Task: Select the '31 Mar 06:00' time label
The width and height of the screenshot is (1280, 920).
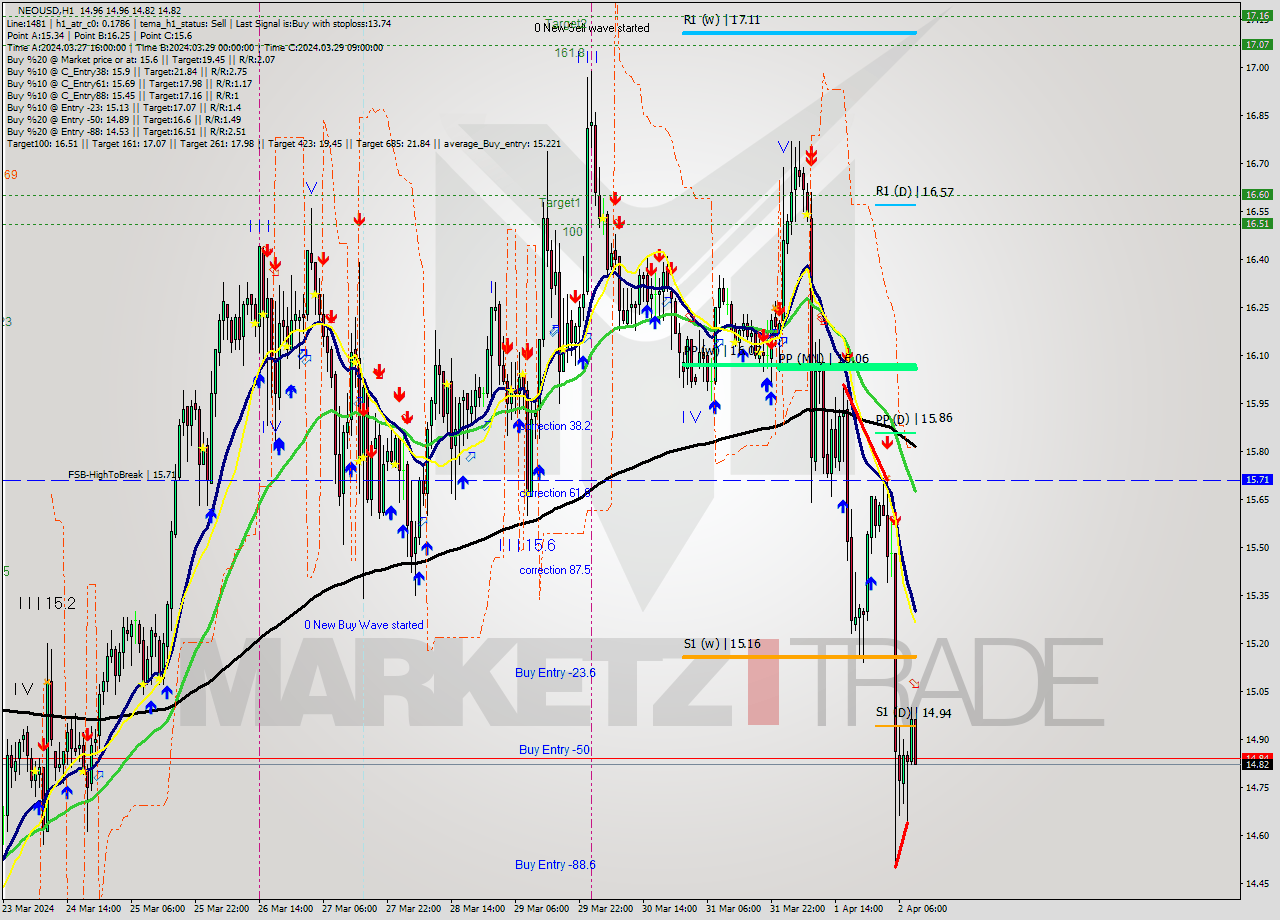Action: 734,909
